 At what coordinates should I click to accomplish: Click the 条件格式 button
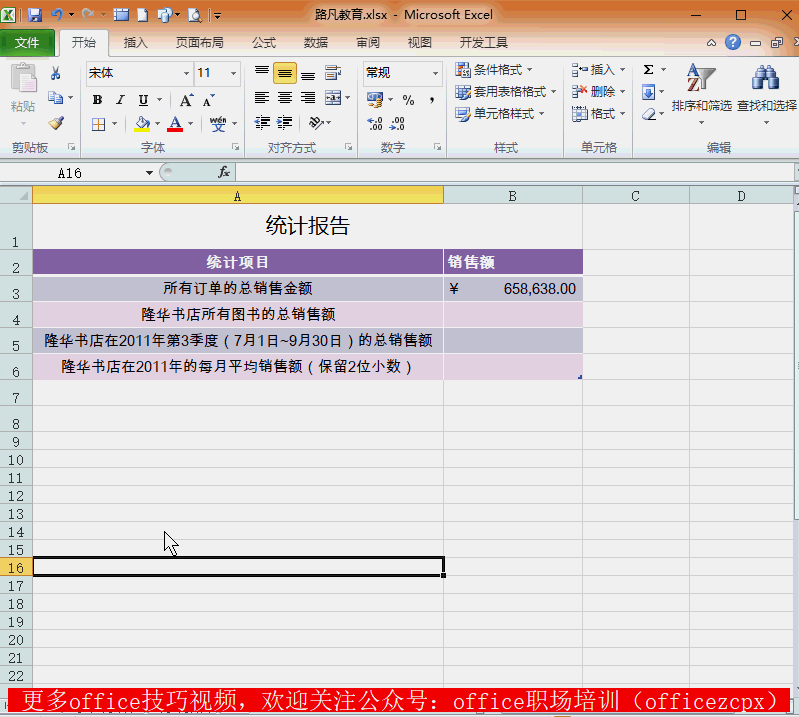click(494, 70)
